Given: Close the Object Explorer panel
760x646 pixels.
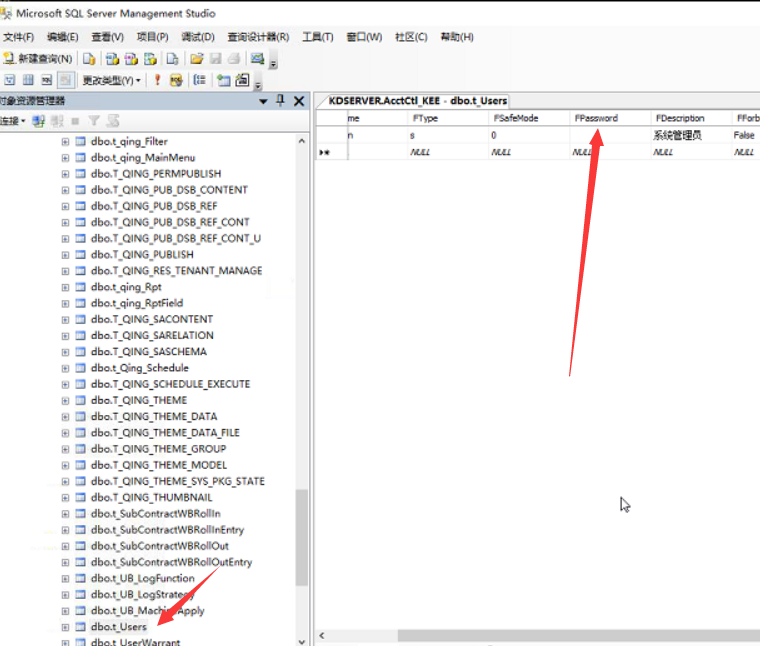Looking at the screenshot, I should (x=298, y=101).
